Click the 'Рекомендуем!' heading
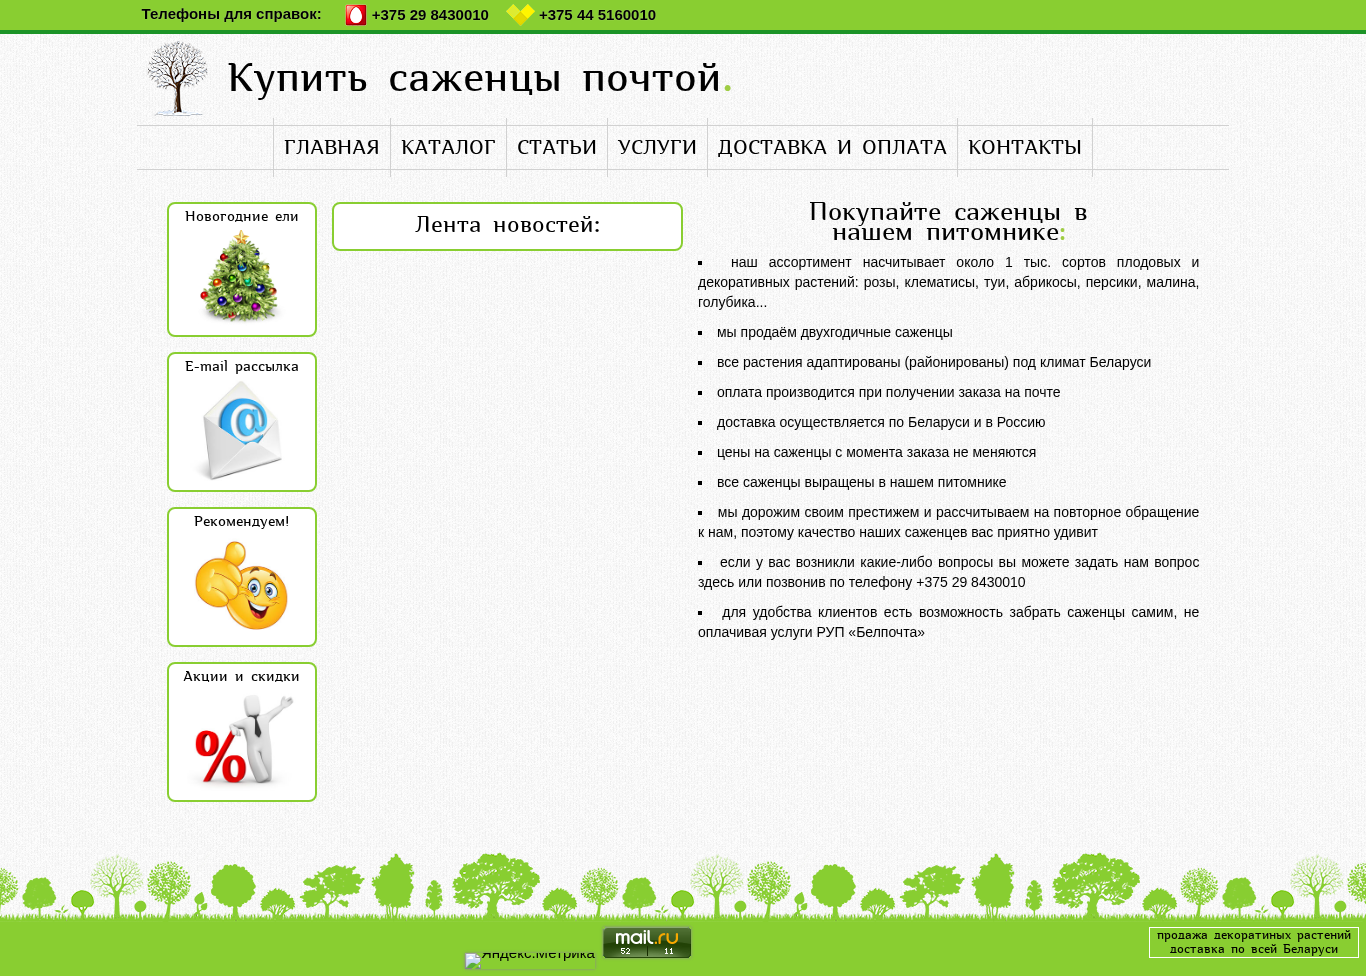1366x976 pixels. point(242,521)
